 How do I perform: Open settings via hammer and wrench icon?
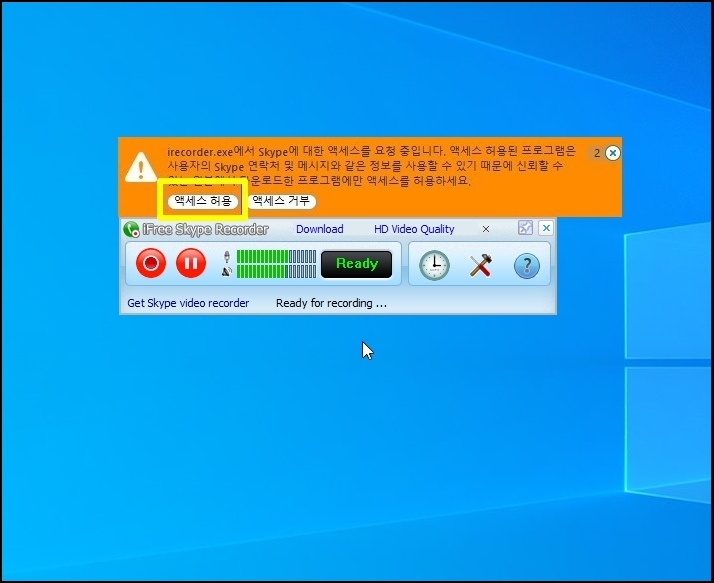click(480, 265)
